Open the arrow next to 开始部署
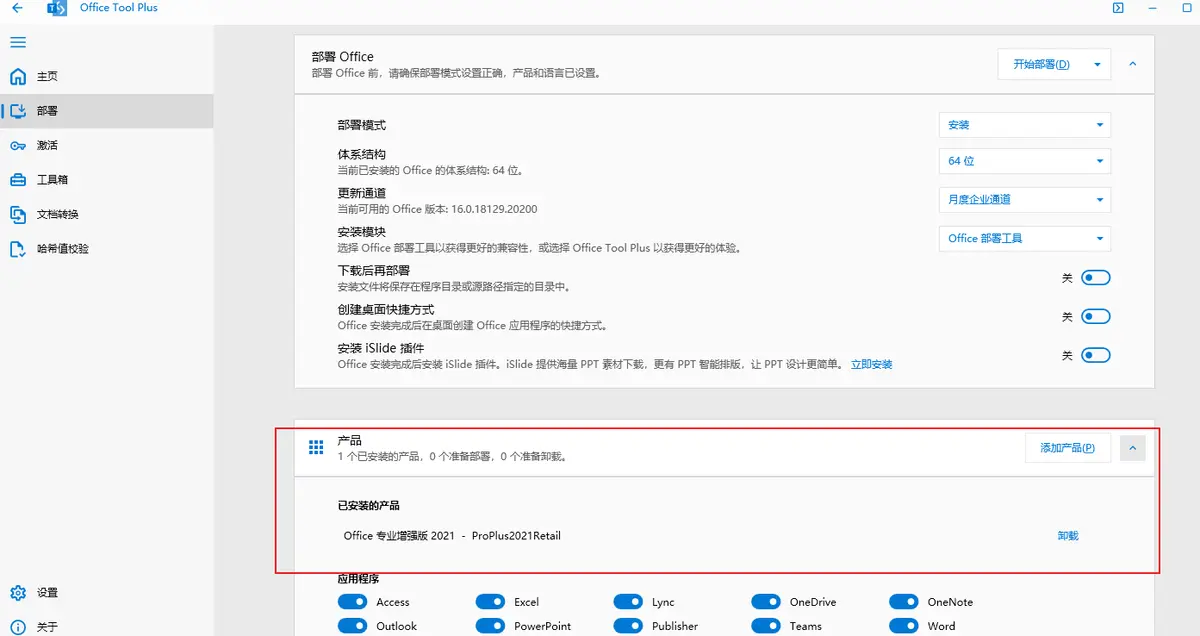This screenshot has height=636, width=1200. tap(1097, 64)
